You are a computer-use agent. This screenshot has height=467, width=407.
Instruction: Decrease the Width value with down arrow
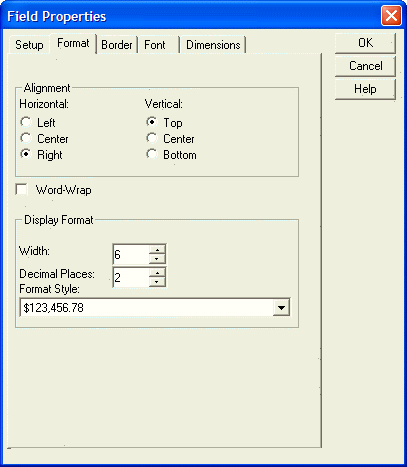coord(157,259)
